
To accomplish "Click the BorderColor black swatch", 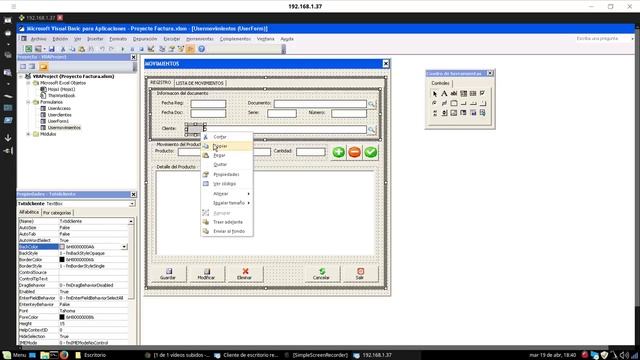I will coord(62,260).
